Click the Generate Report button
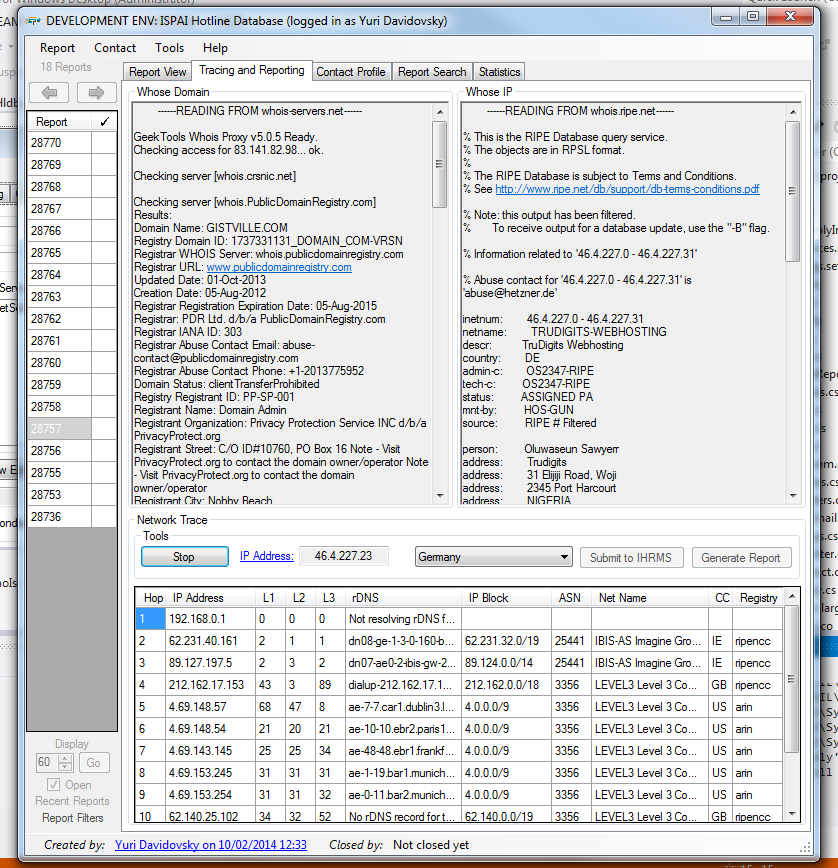 pos(741,557)
